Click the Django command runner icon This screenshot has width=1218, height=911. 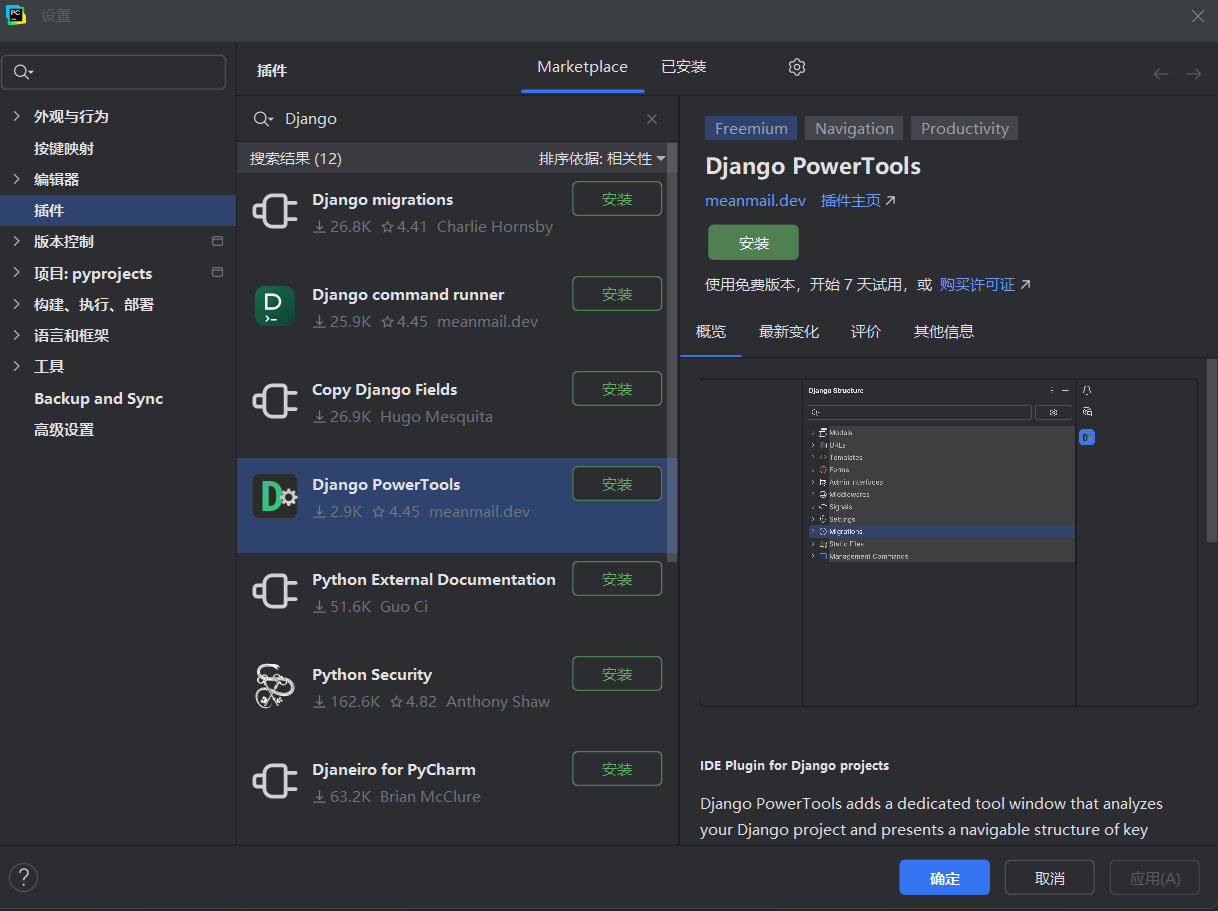click(x=274, y=306)
